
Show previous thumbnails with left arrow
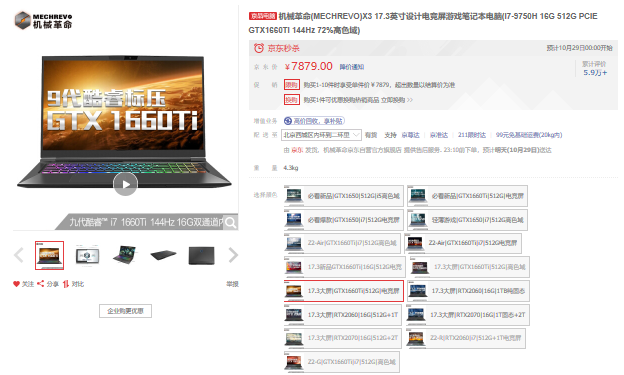pos(19,255)
